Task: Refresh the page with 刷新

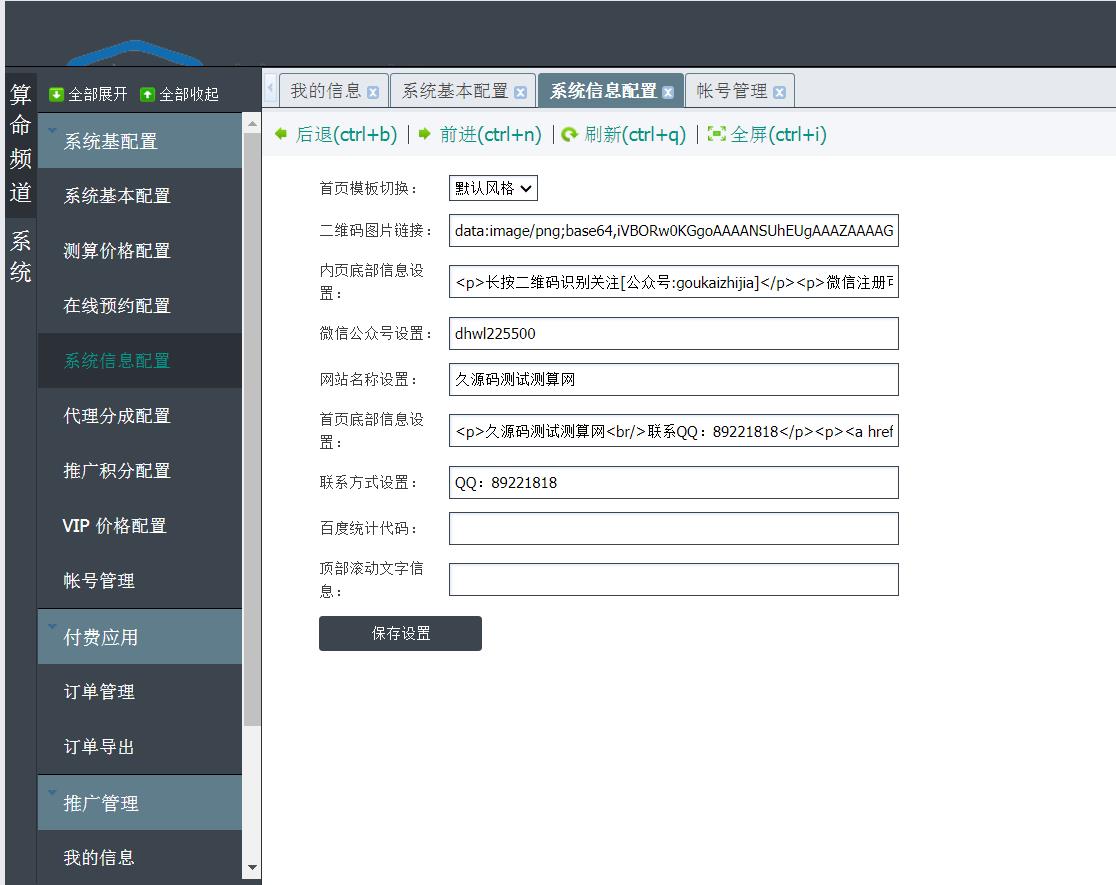Action: (569, 135)
